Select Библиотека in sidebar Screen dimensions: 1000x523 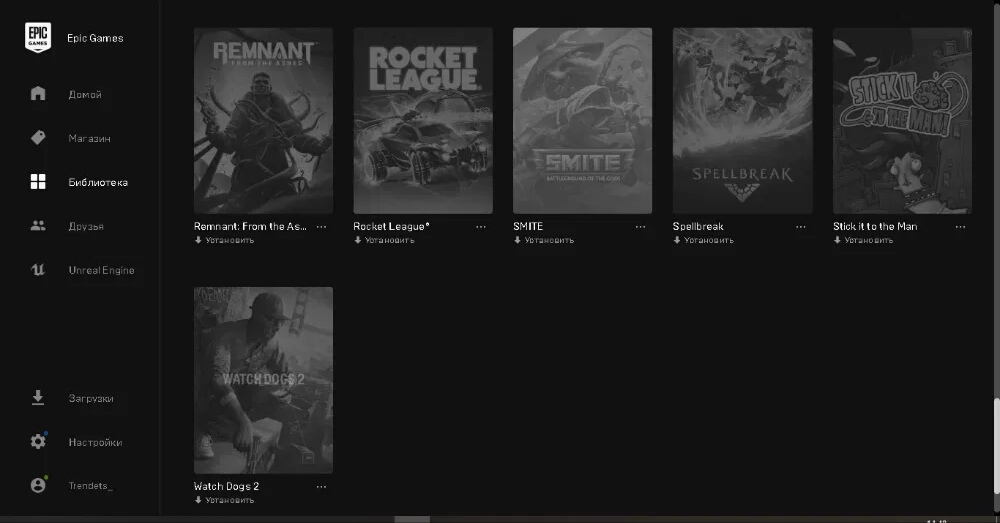98,182
